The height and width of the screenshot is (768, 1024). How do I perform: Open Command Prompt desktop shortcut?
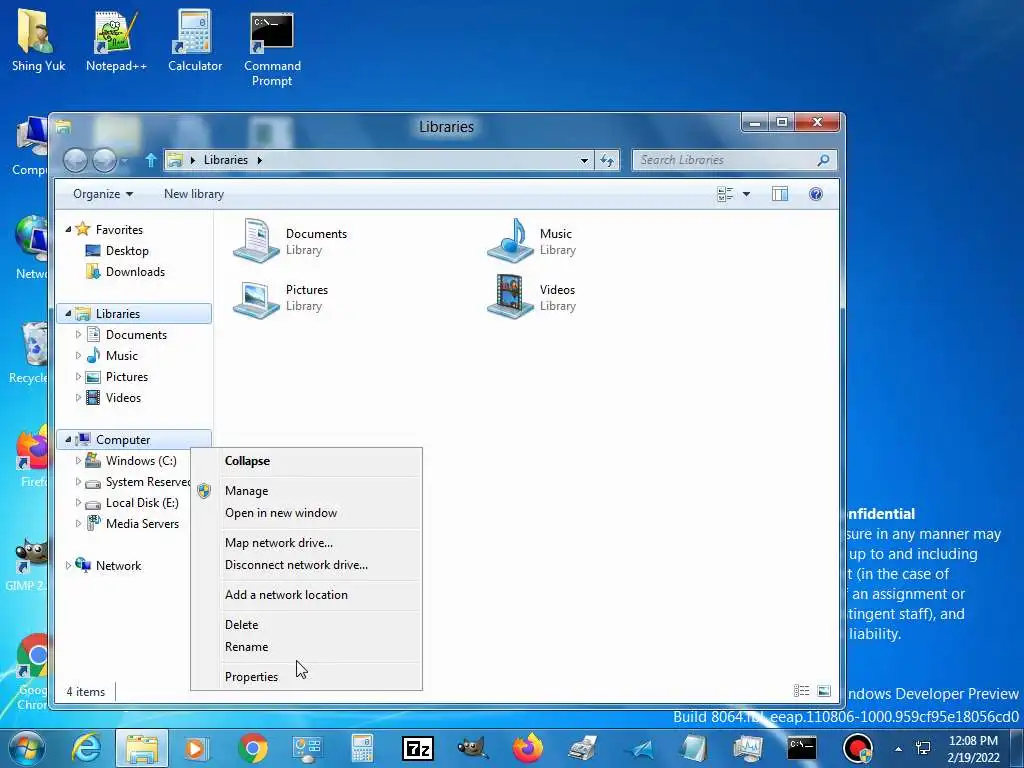[x=272, y=49]
